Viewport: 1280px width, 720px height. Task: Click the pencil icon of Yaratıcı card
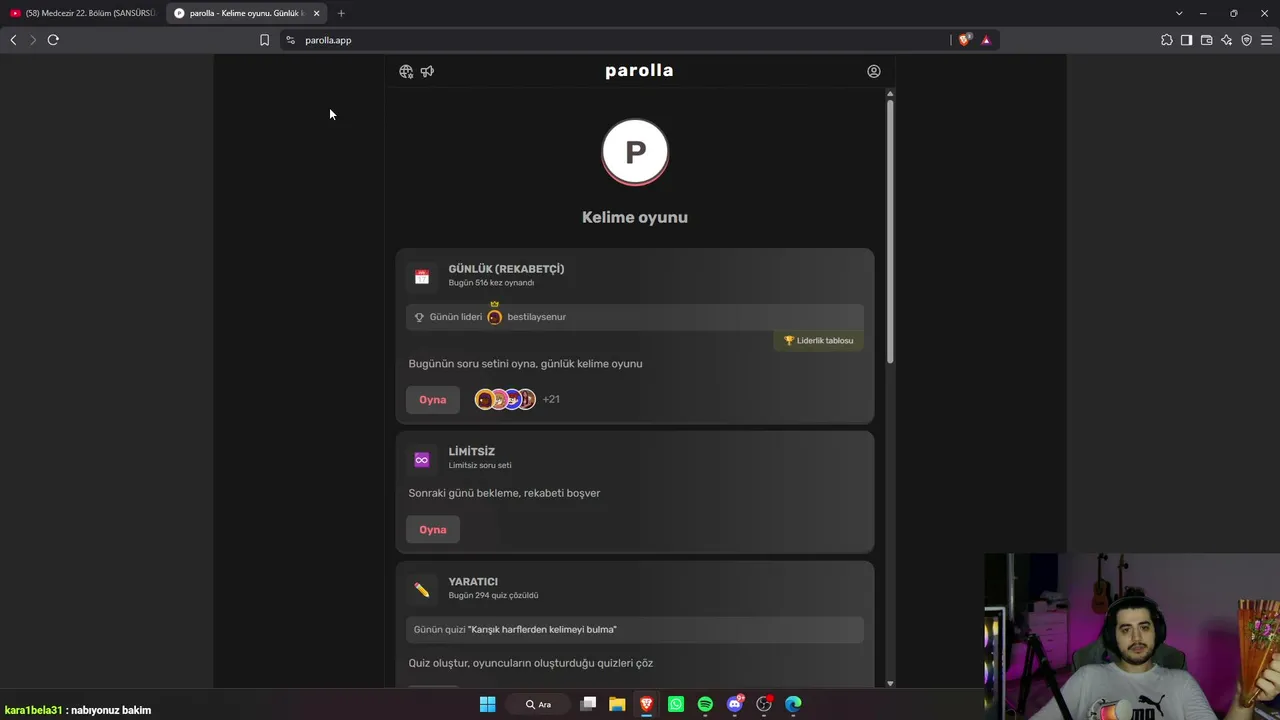[x=422, y=590]
